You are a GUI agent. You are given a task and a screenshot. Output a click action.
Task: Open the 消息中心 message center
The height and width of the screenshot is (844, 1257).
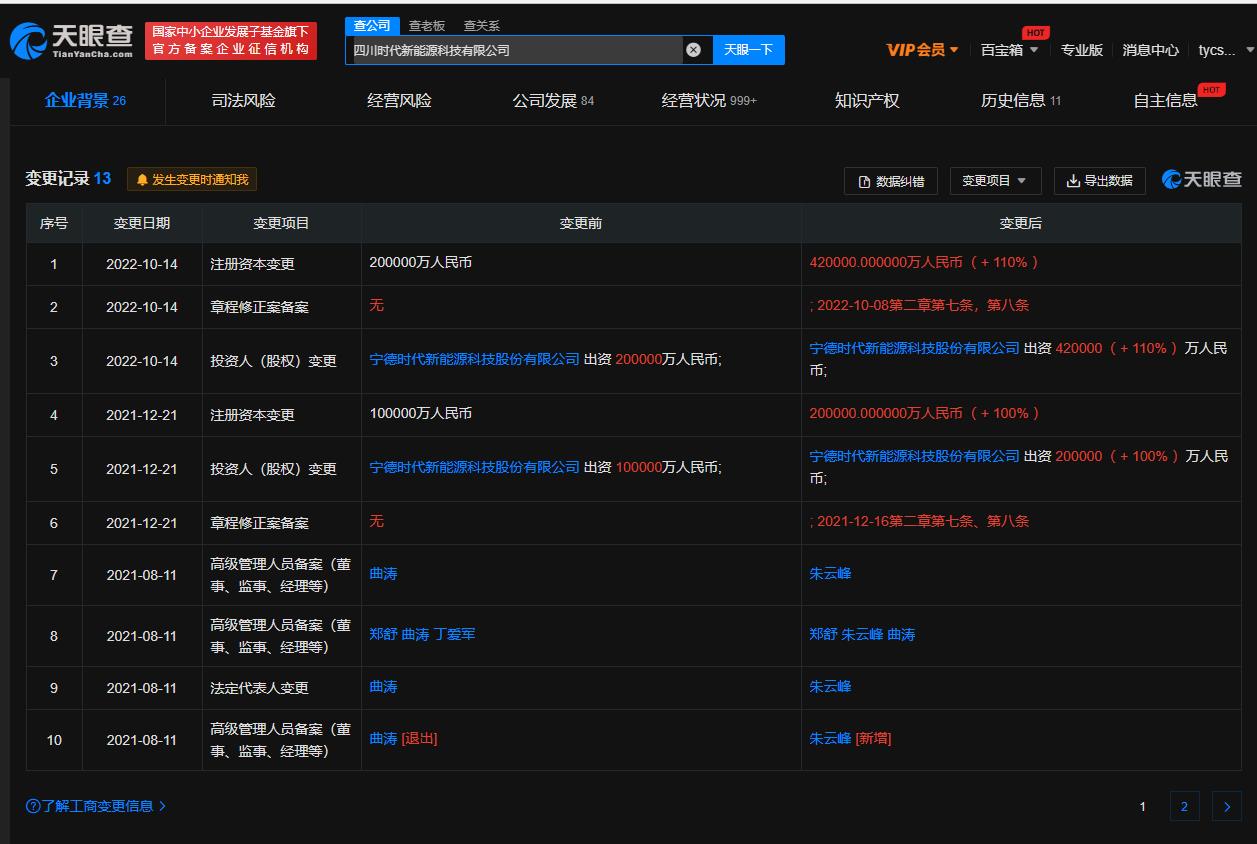[x=1150, y=50]
